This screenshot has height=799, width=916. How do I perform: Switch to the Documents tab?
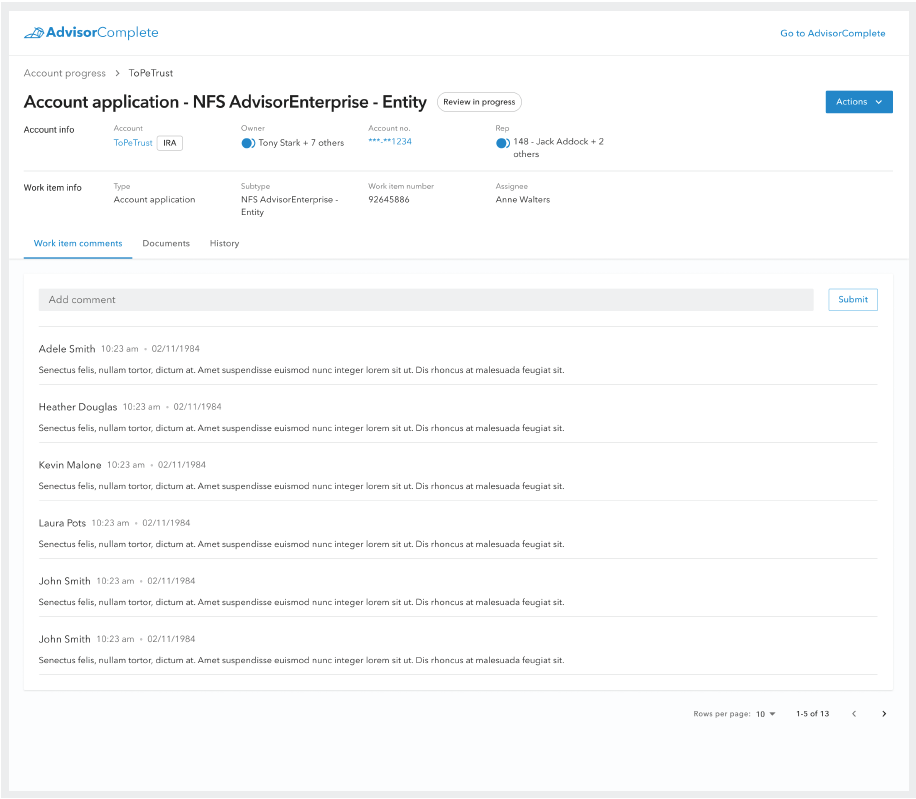coord(166,243)
